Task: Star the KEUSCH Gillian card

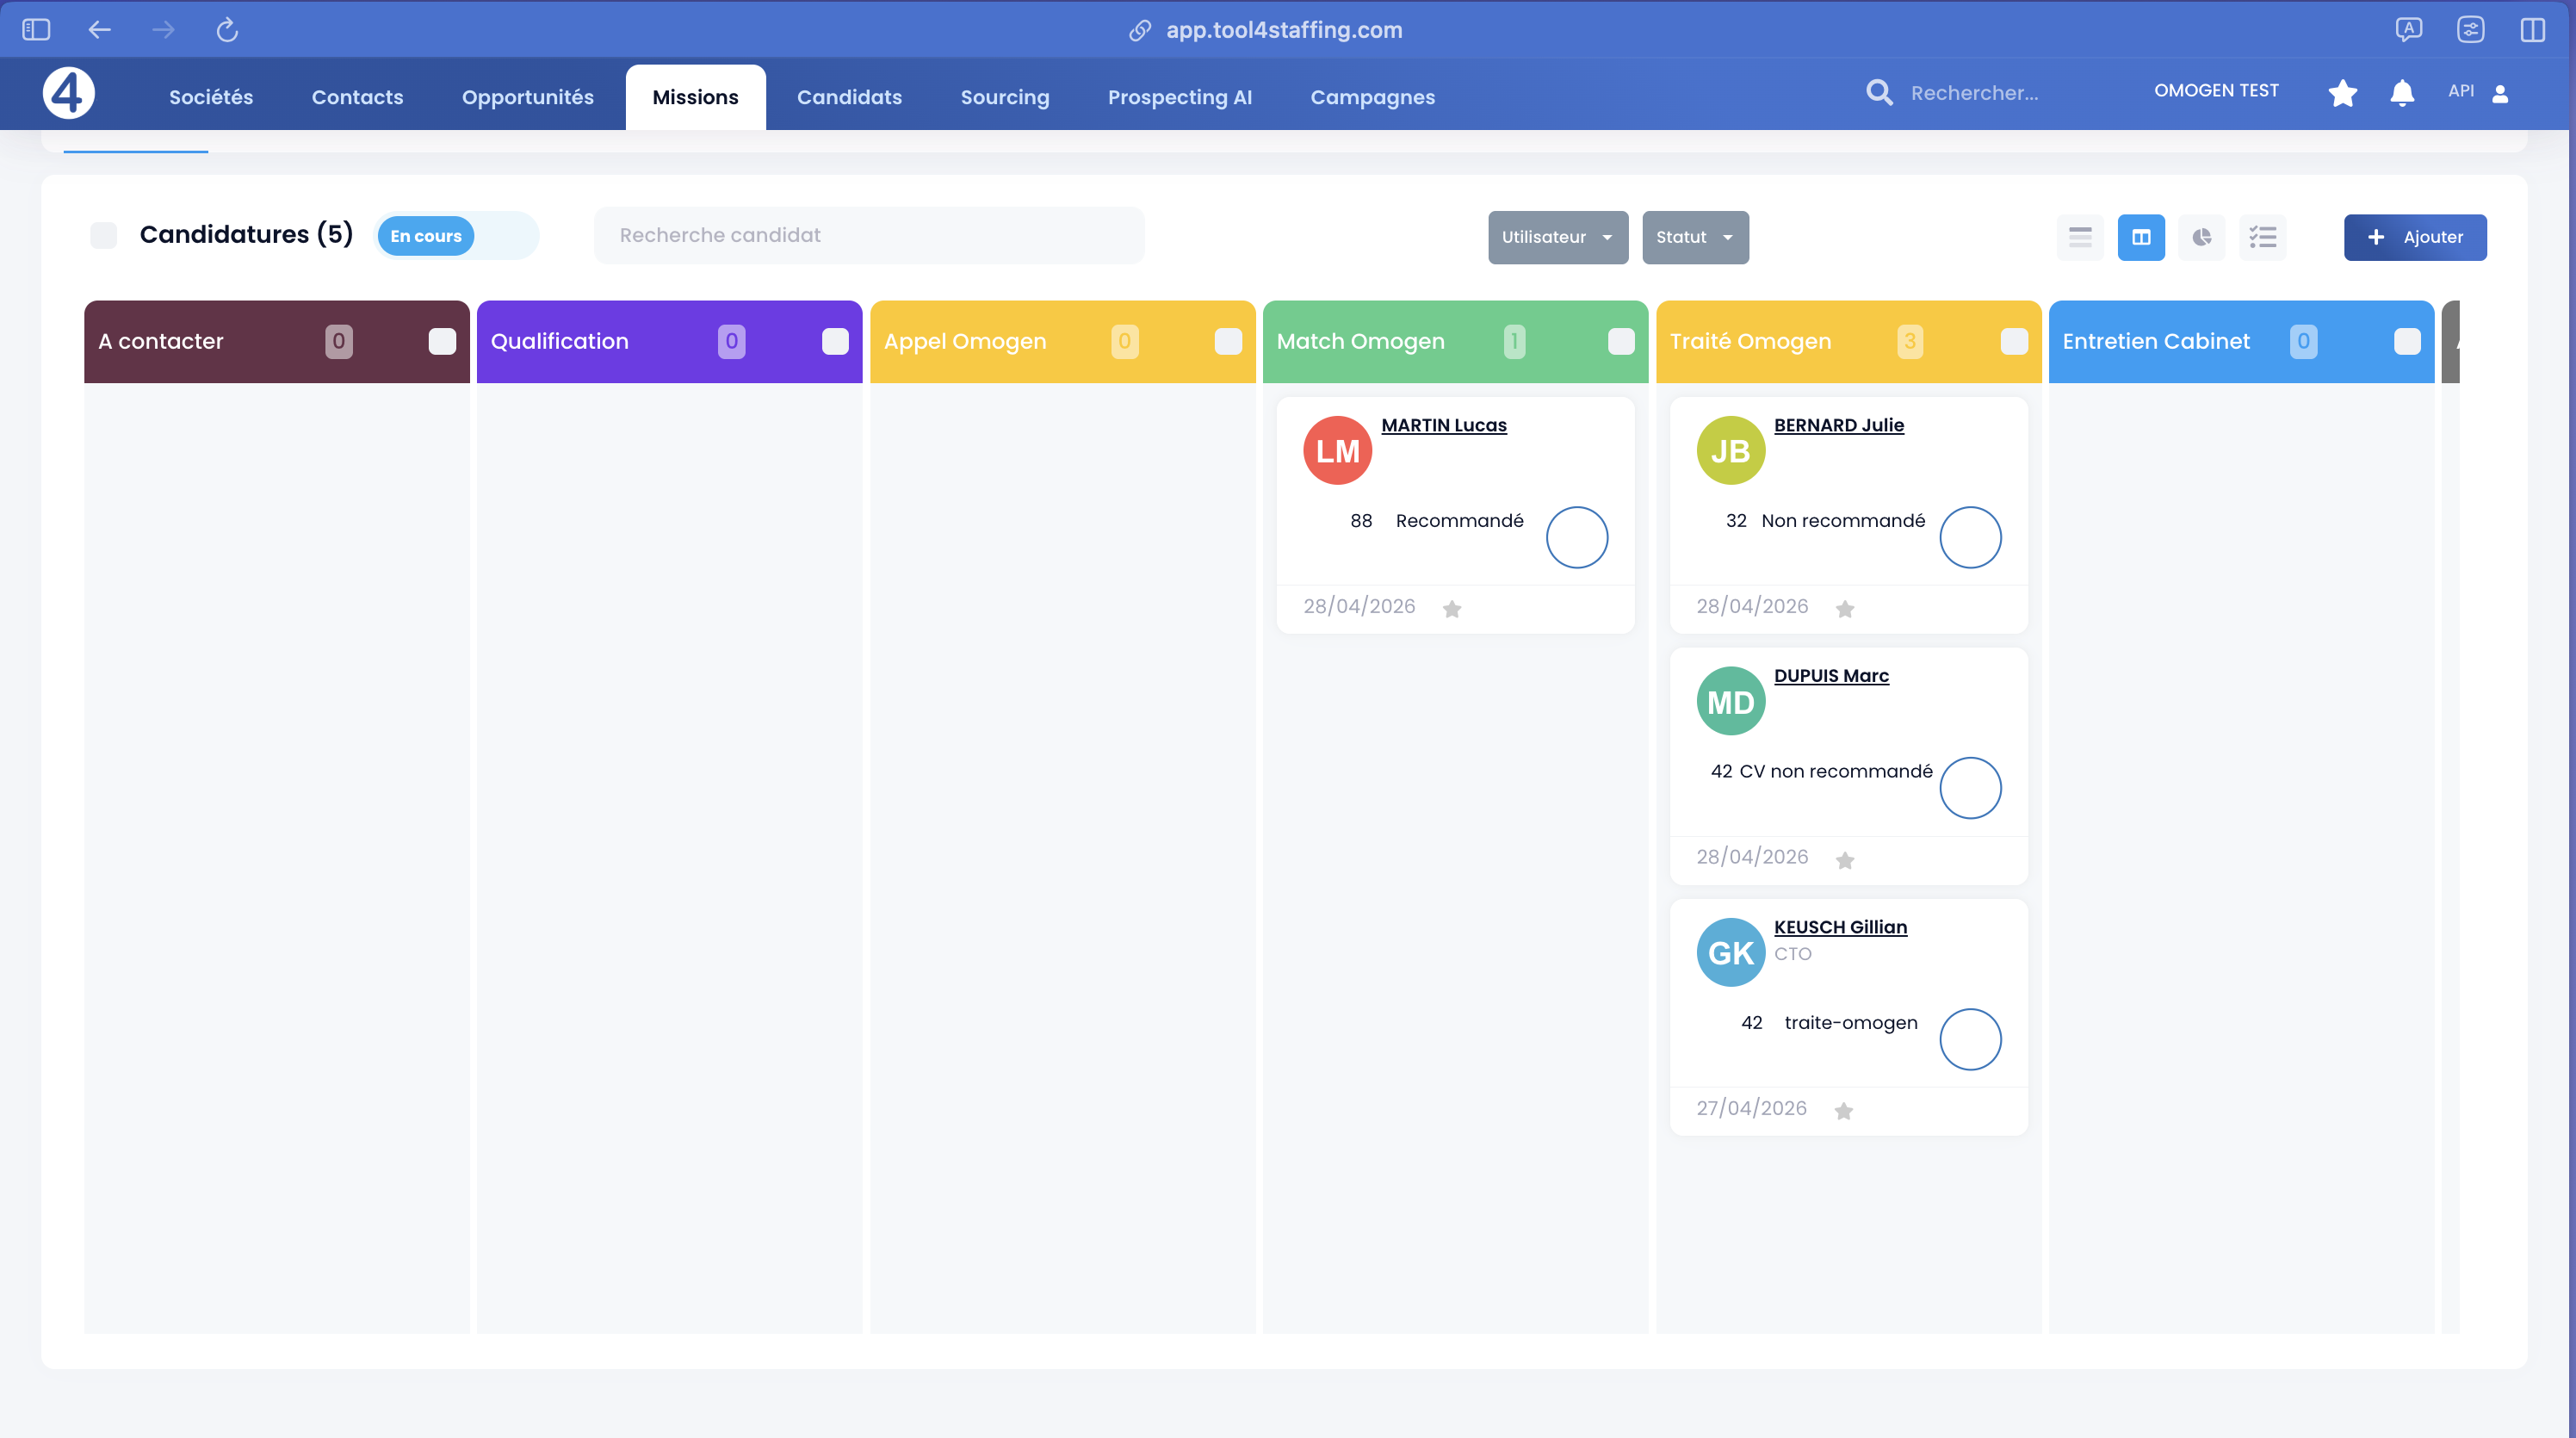Action: [1844, 1110]
